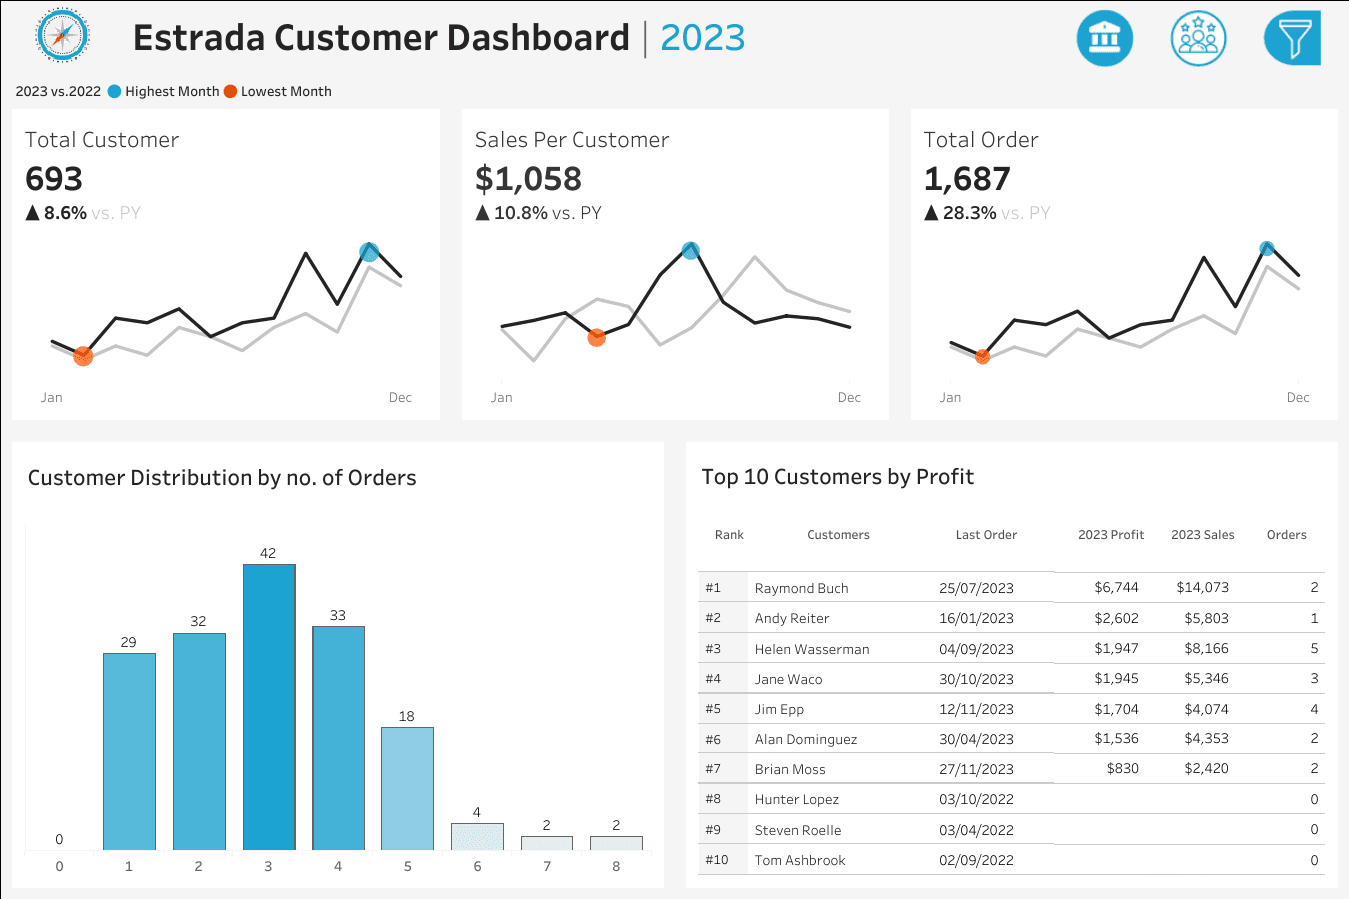Click the compass logo next to the title
The image size is (1349, 899).
pyautogui.click(x=62, y=37)
